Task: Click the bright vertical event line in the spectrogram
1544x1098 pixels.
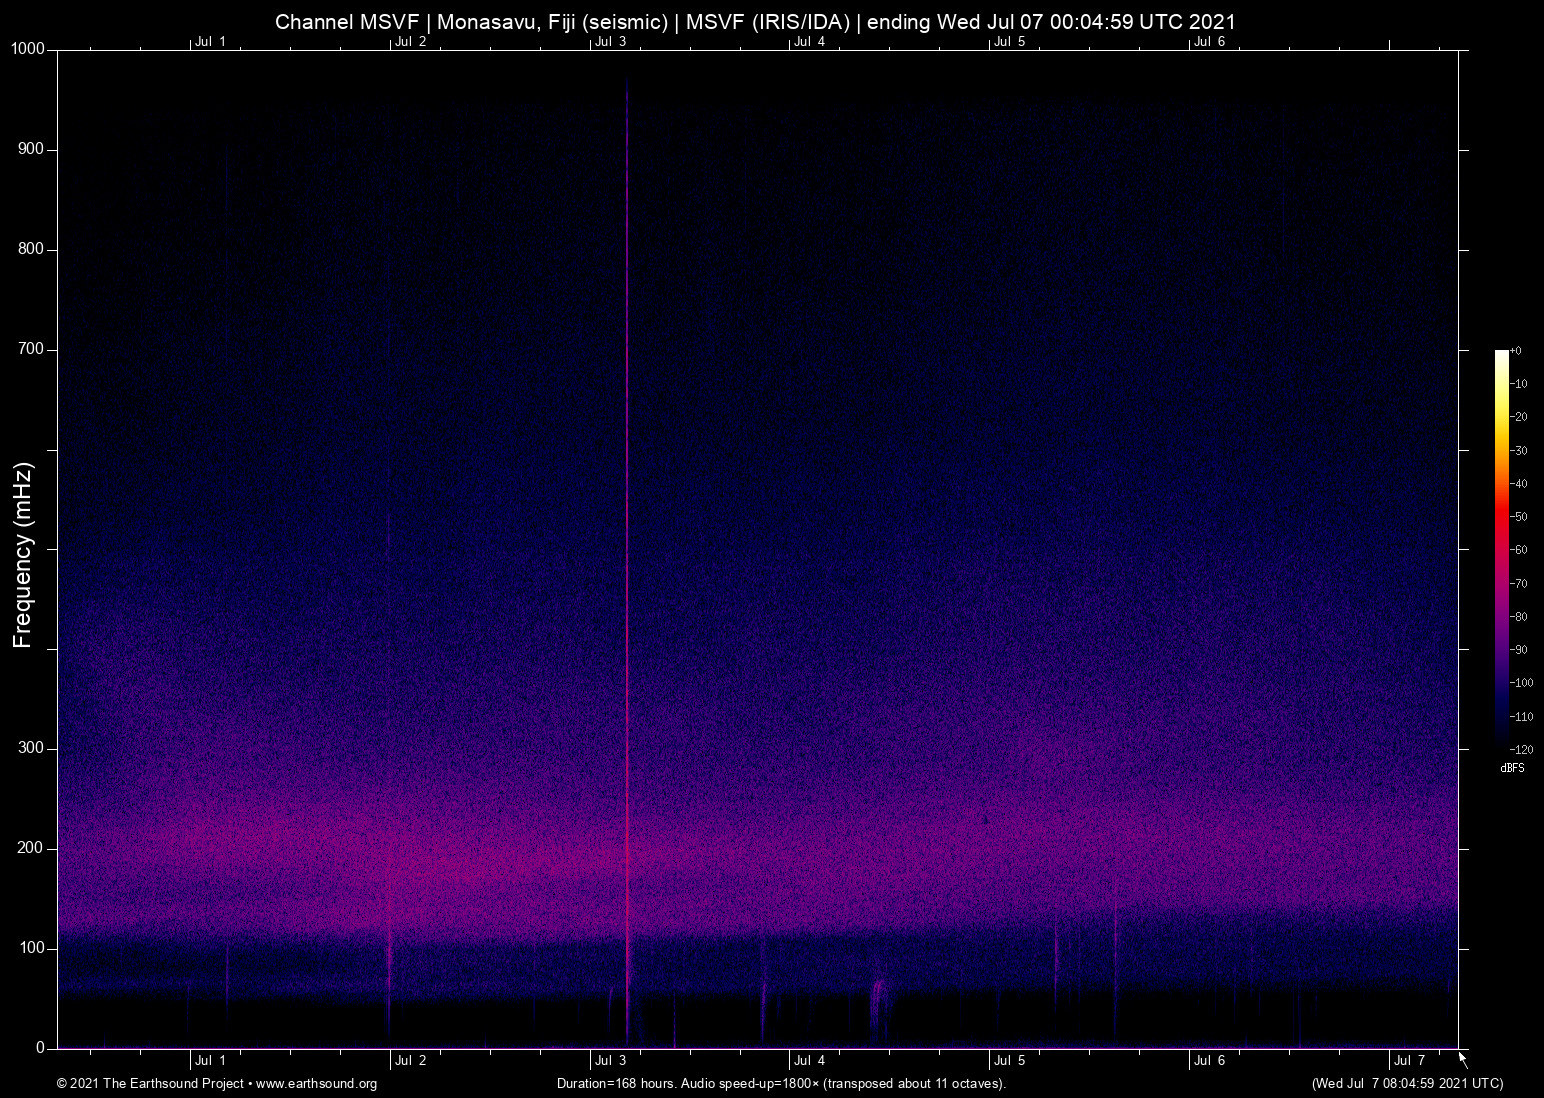Action: 627,560
